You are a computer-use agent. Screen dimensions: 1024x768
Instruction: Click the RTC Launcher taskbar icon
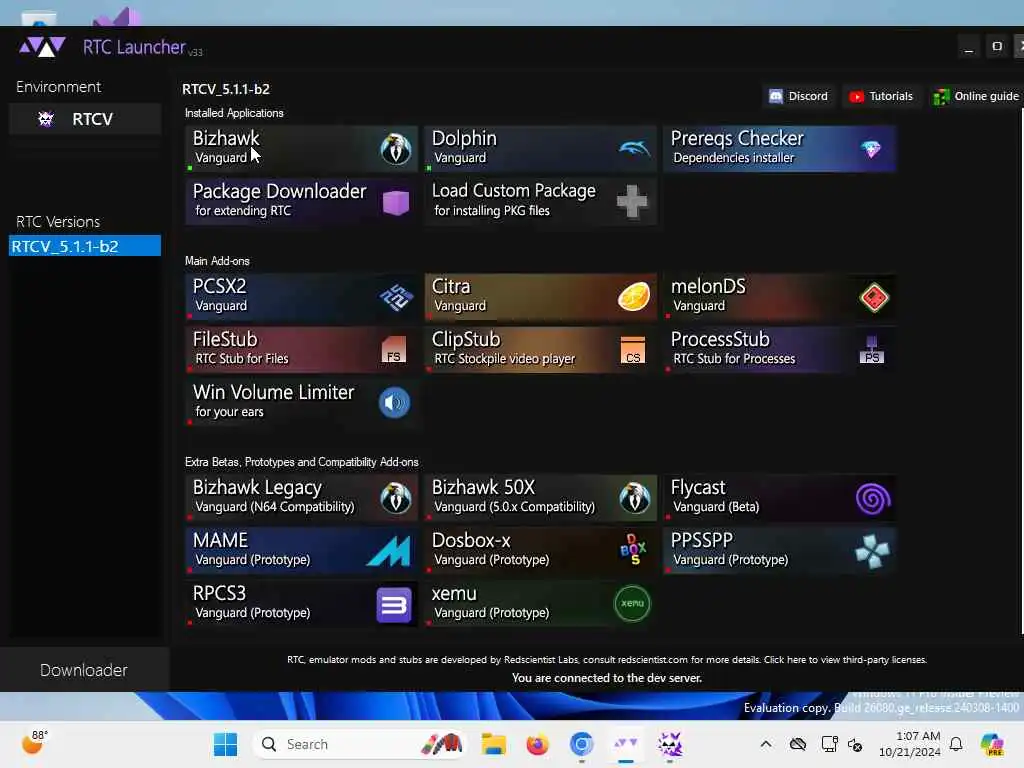[x=626, y=744]
